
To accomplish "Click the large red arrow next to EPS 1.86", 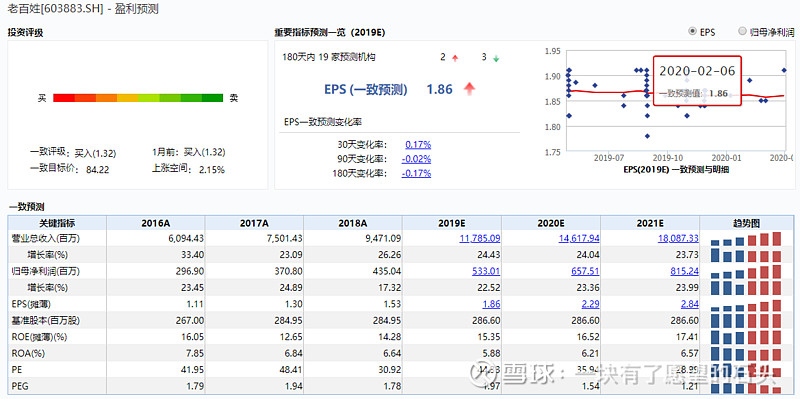I will click(x=469, y=89).
